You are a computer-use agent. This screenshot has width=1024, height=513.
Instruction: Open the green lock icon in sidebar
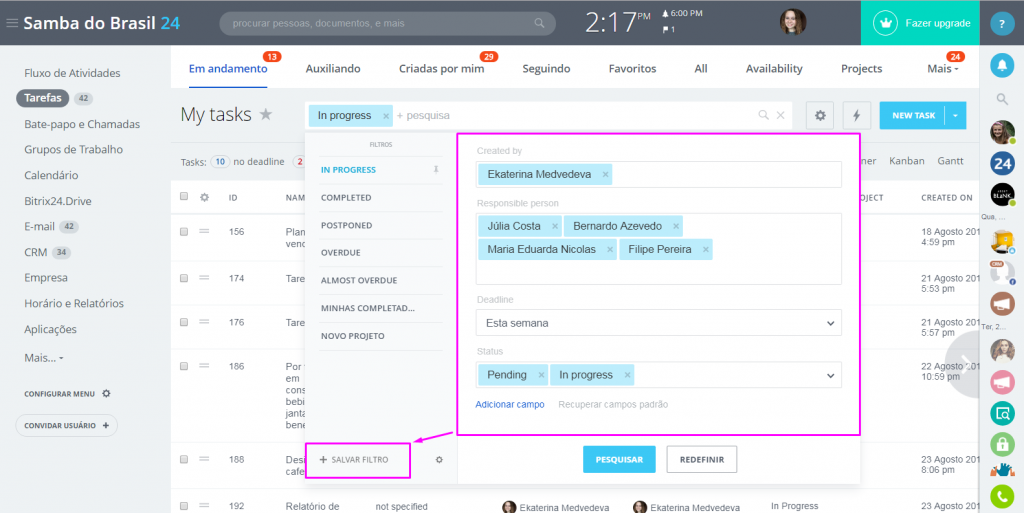[1002, 444]
